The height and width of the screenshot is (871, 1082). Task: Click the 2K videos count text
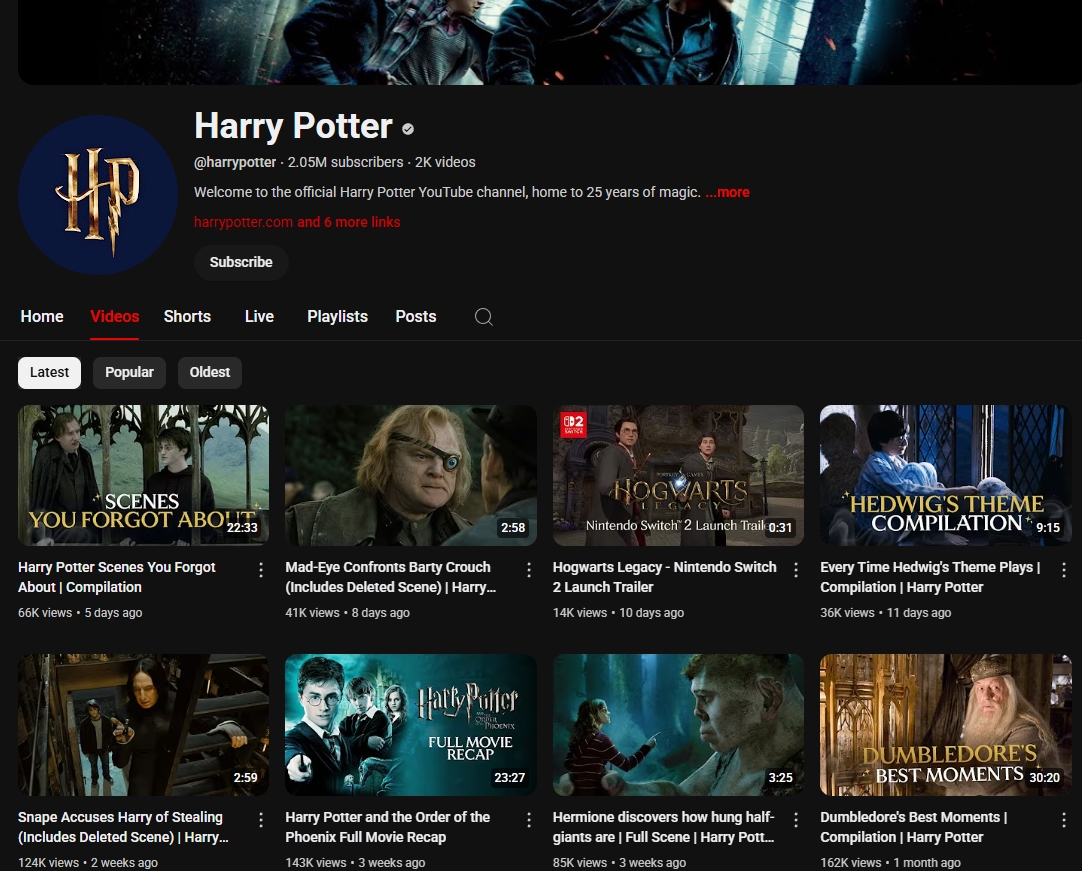tap(445, 162)
